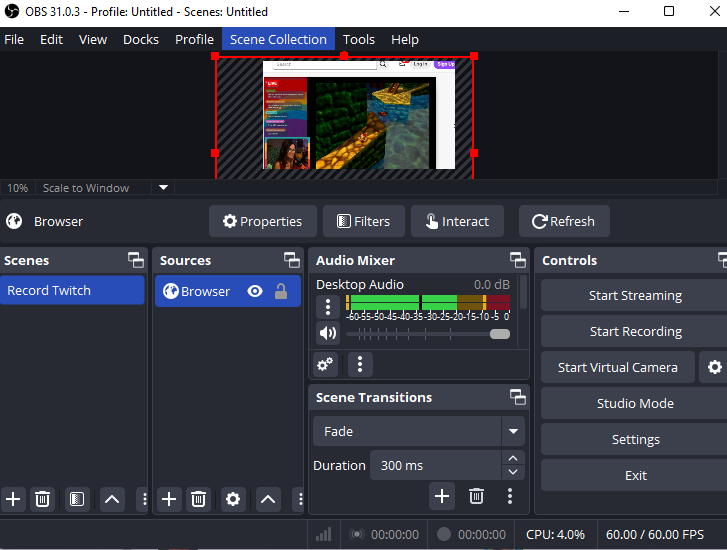Click the streaming status icon in status bar

pos(356,534)
